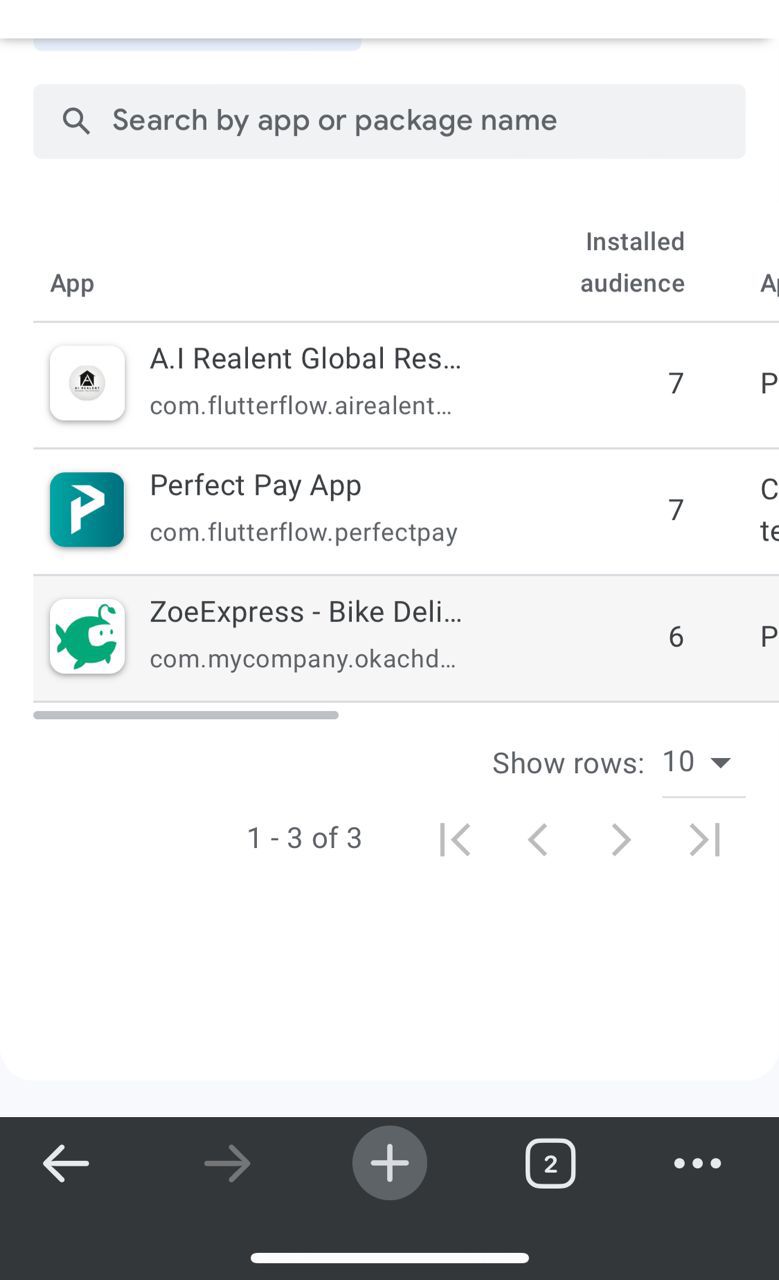The height and width of the screenshot is (1280, 779).
Task: Open the ZoeExpress - Bike Deli… name link
Action: 306,612
